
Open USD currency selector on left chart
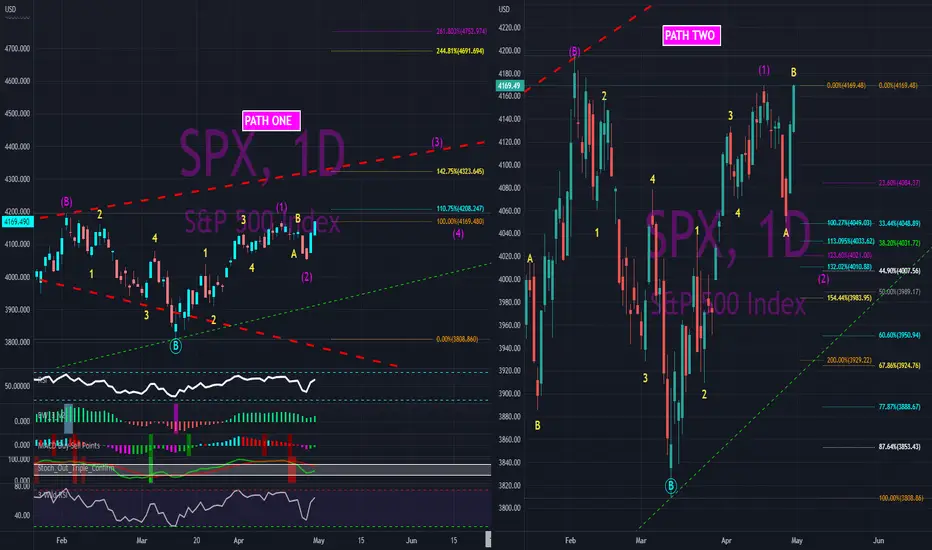point(10,9)
